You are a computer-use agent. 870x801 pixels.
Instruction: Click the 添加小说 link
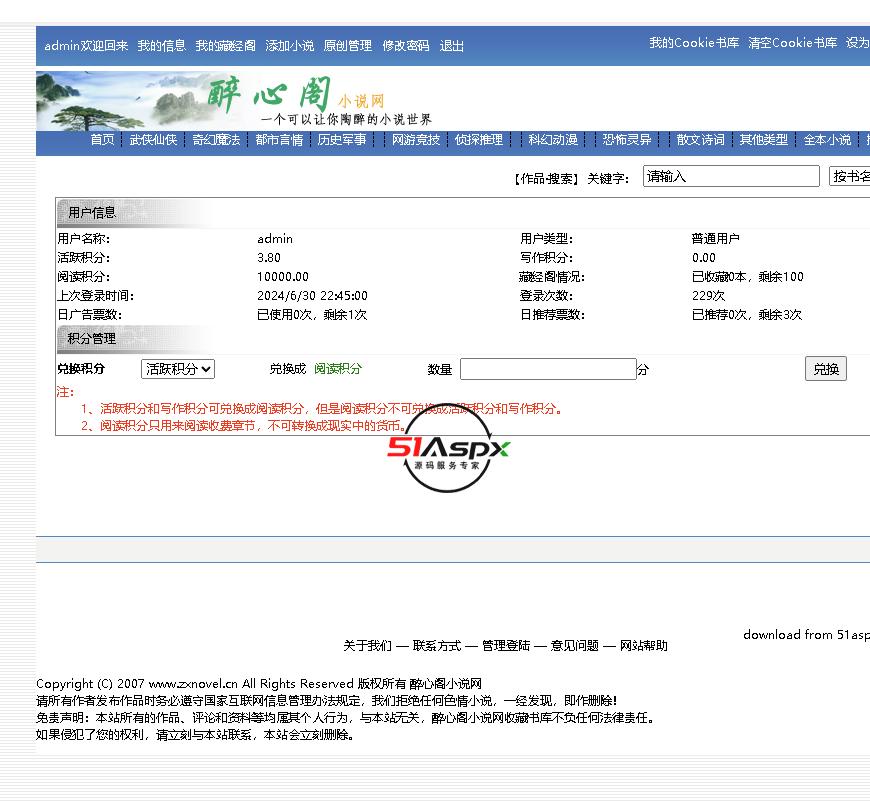click(x=289, y=46)
